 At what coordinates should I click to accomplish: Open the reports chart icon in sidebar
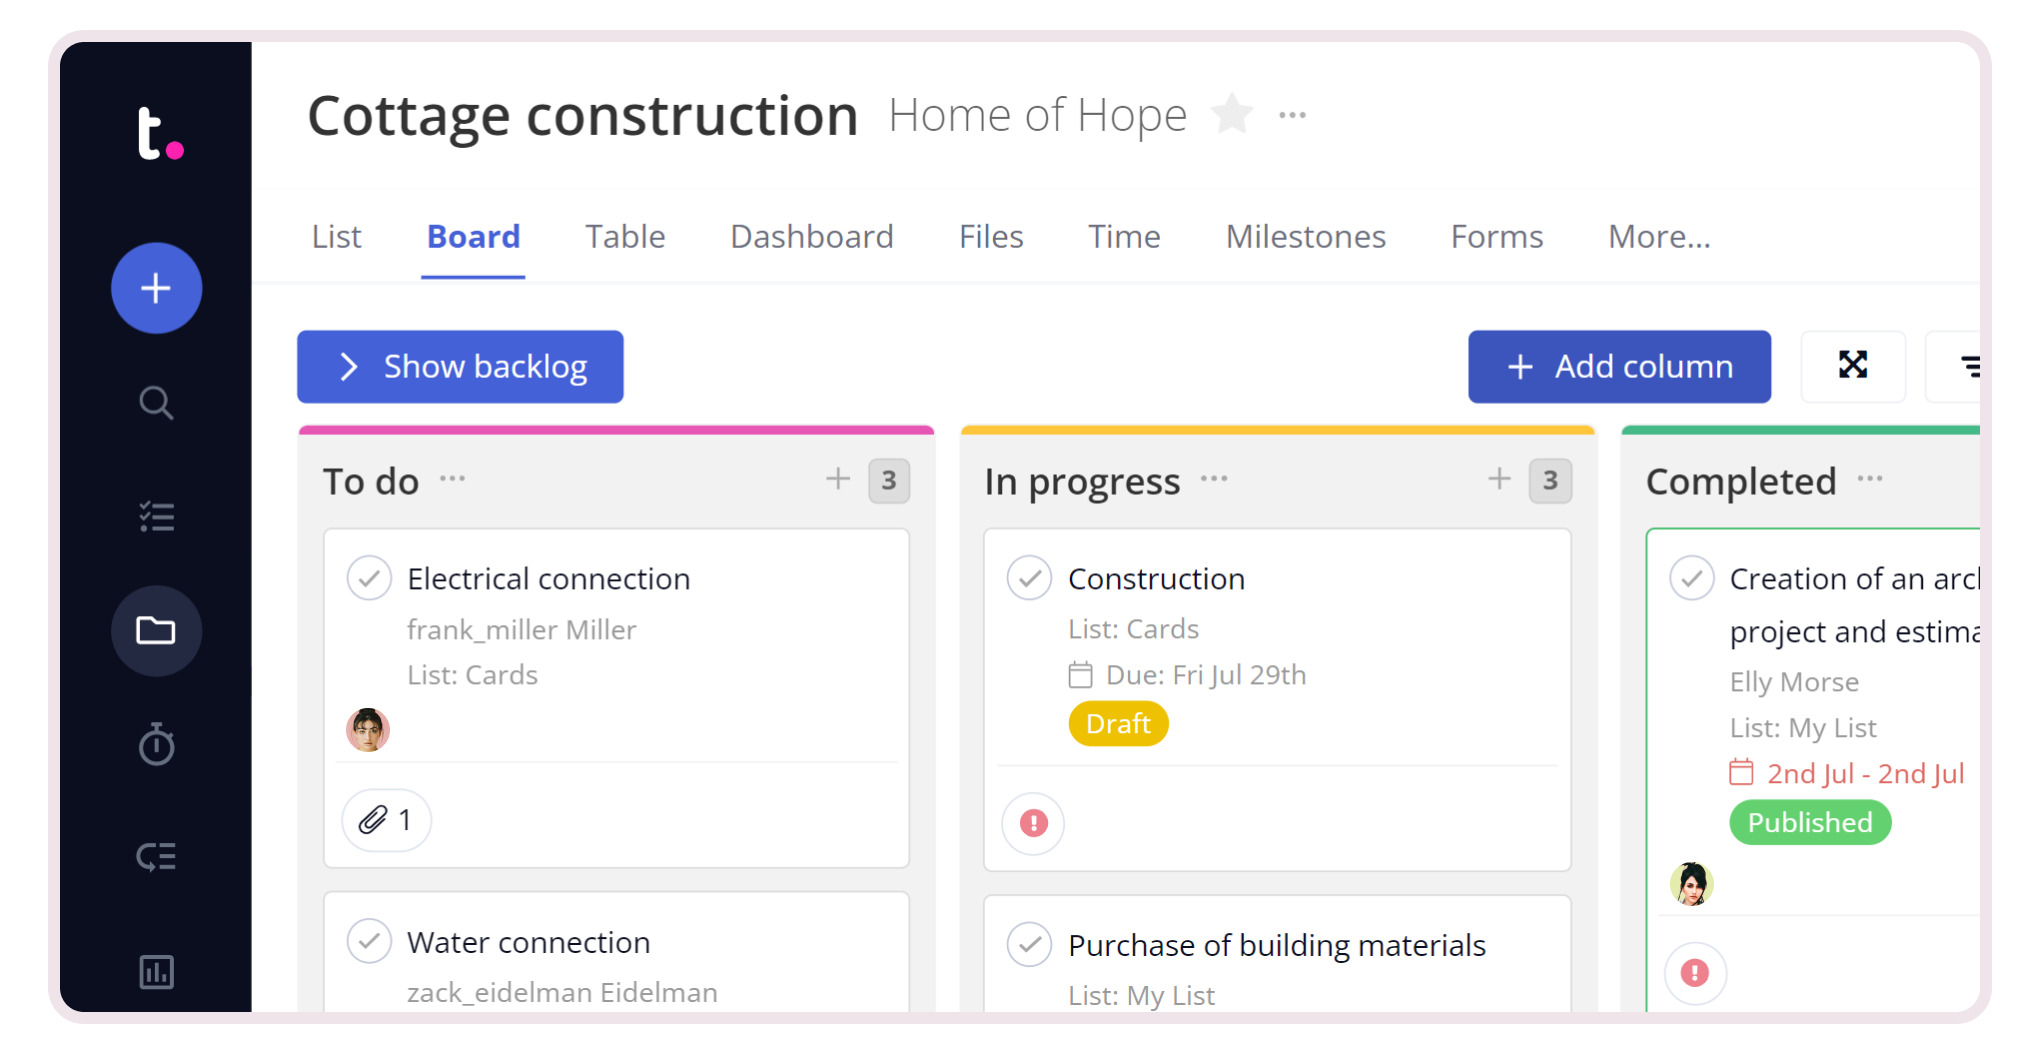point(156,971)
